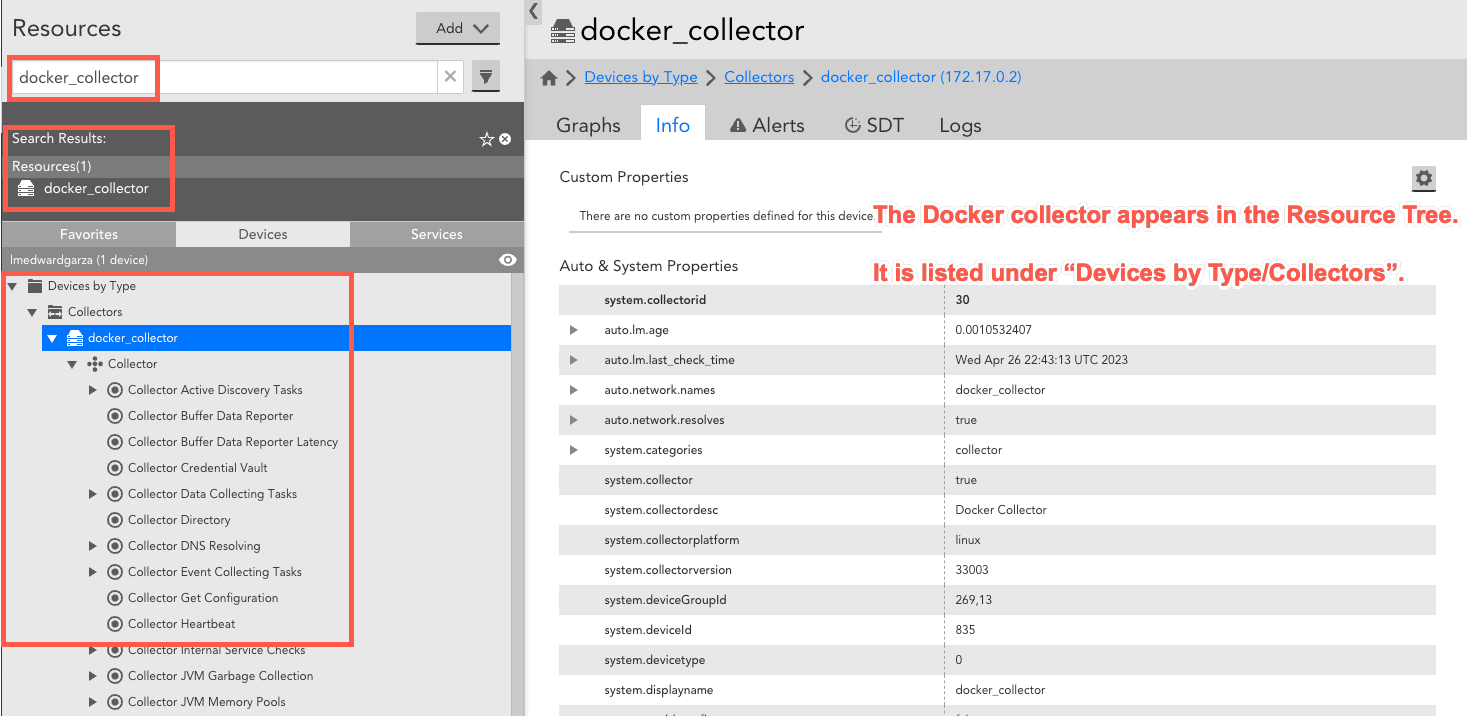Click the Collector Credential Vault icon
The image size is (1467, 716).
point(115,468)
